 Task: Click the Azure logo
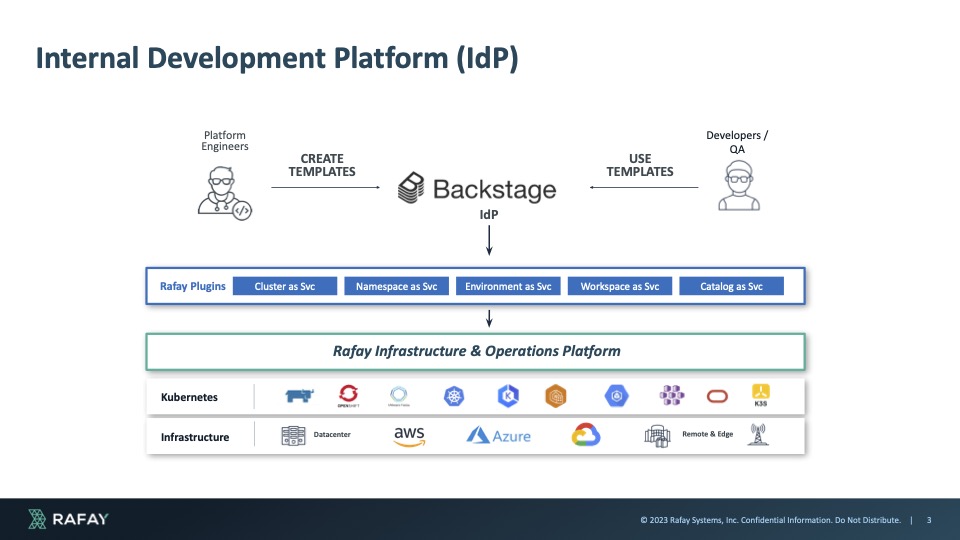[x=498, y=435]
